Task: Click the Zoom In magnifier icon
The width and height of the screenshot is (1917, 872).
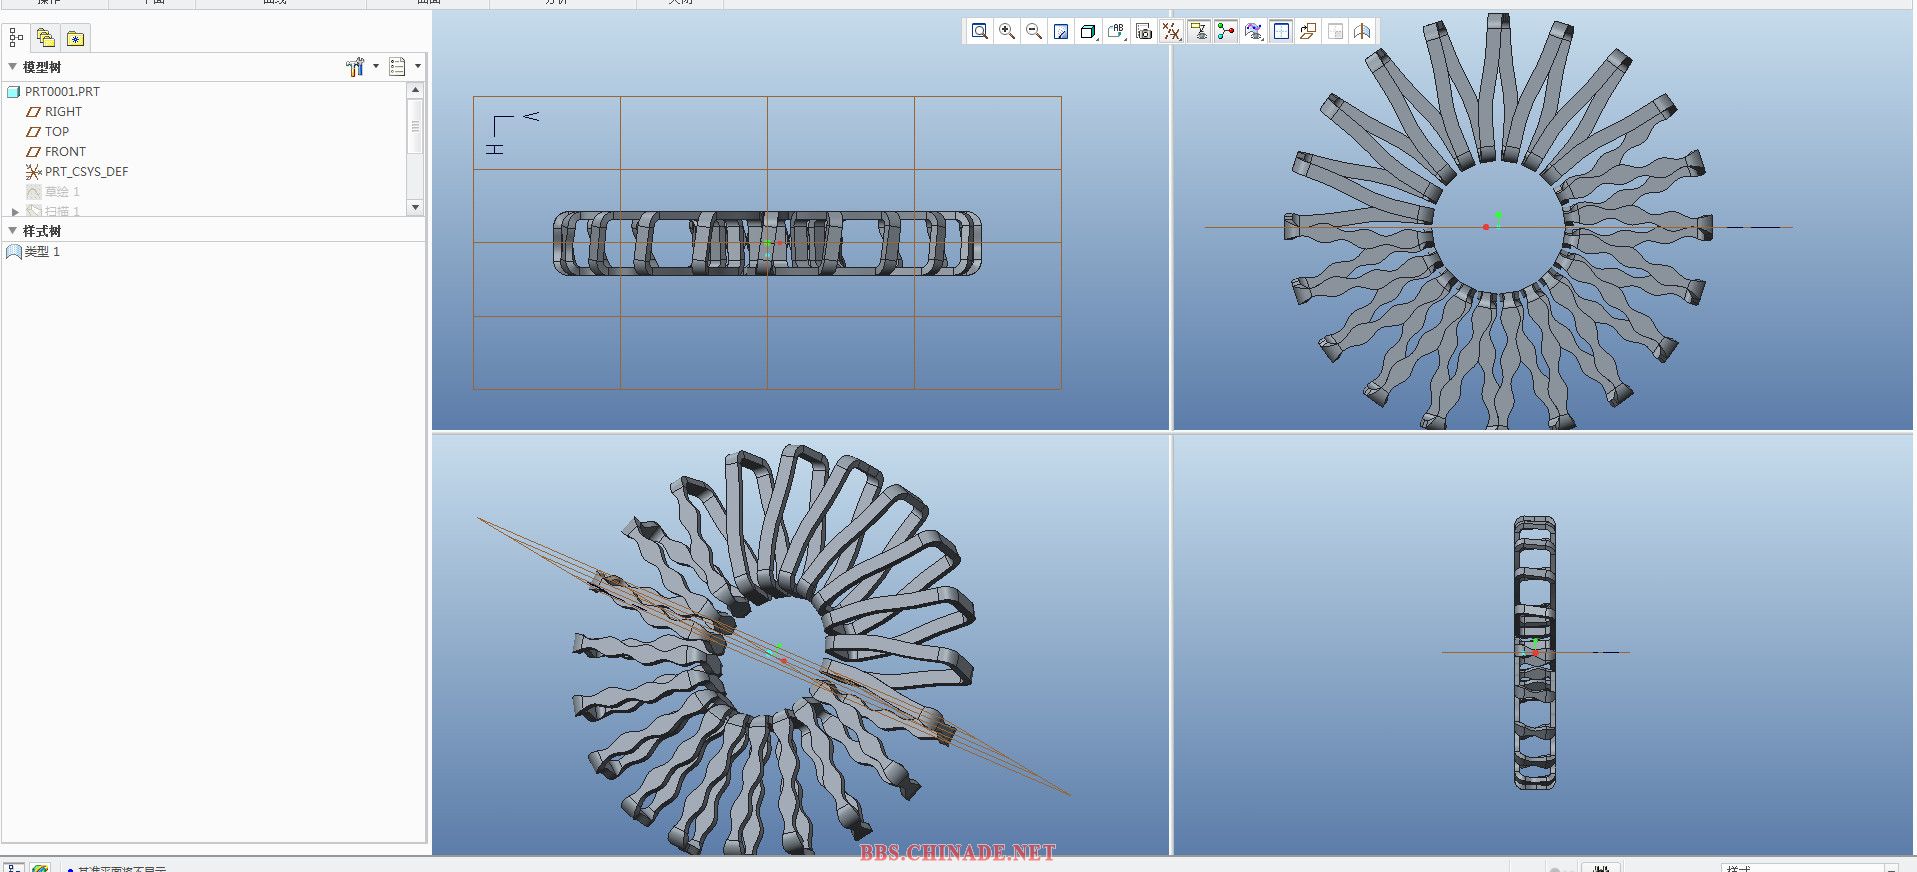Action: click(x=1007, y=32)
